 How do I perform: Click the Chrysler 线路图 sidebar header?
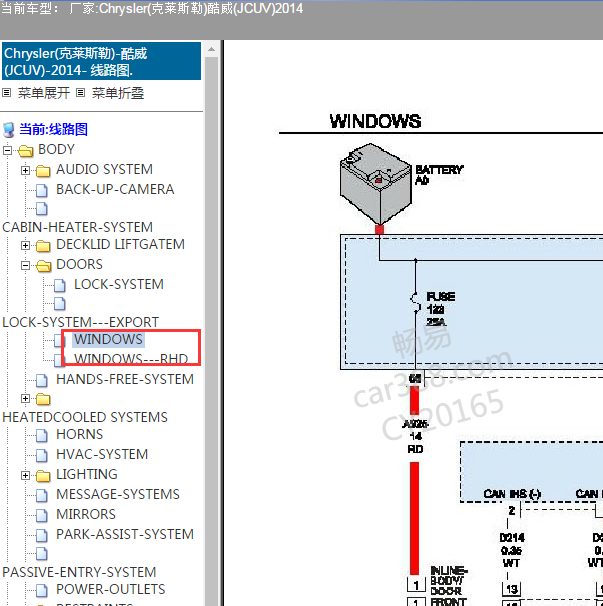(x=101, y=61)
